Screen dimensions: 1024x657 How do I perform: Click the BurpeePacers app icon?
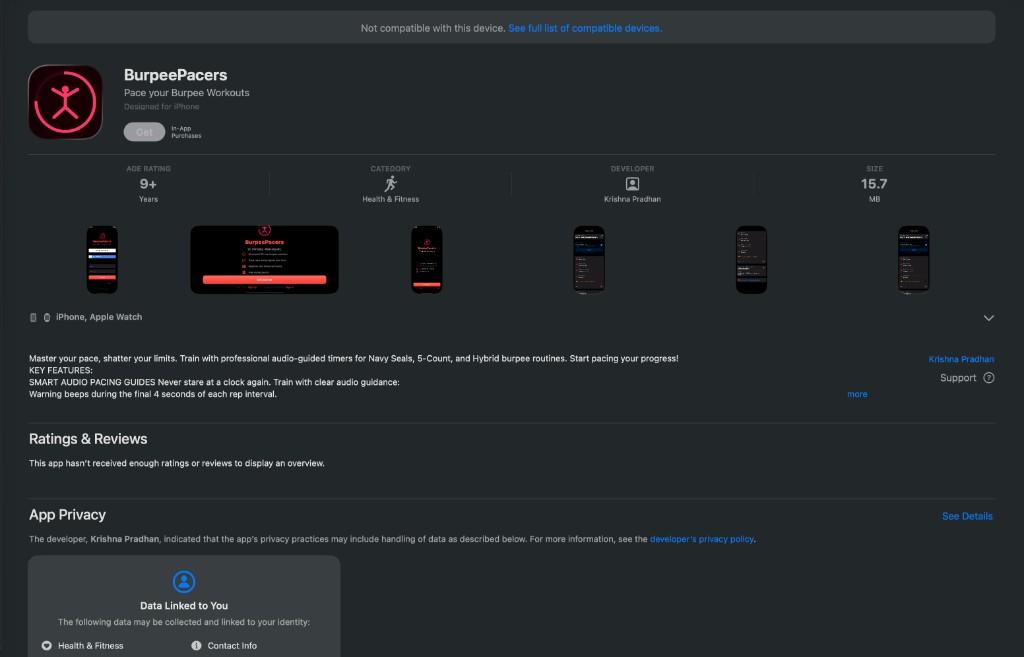coord(65,102)
